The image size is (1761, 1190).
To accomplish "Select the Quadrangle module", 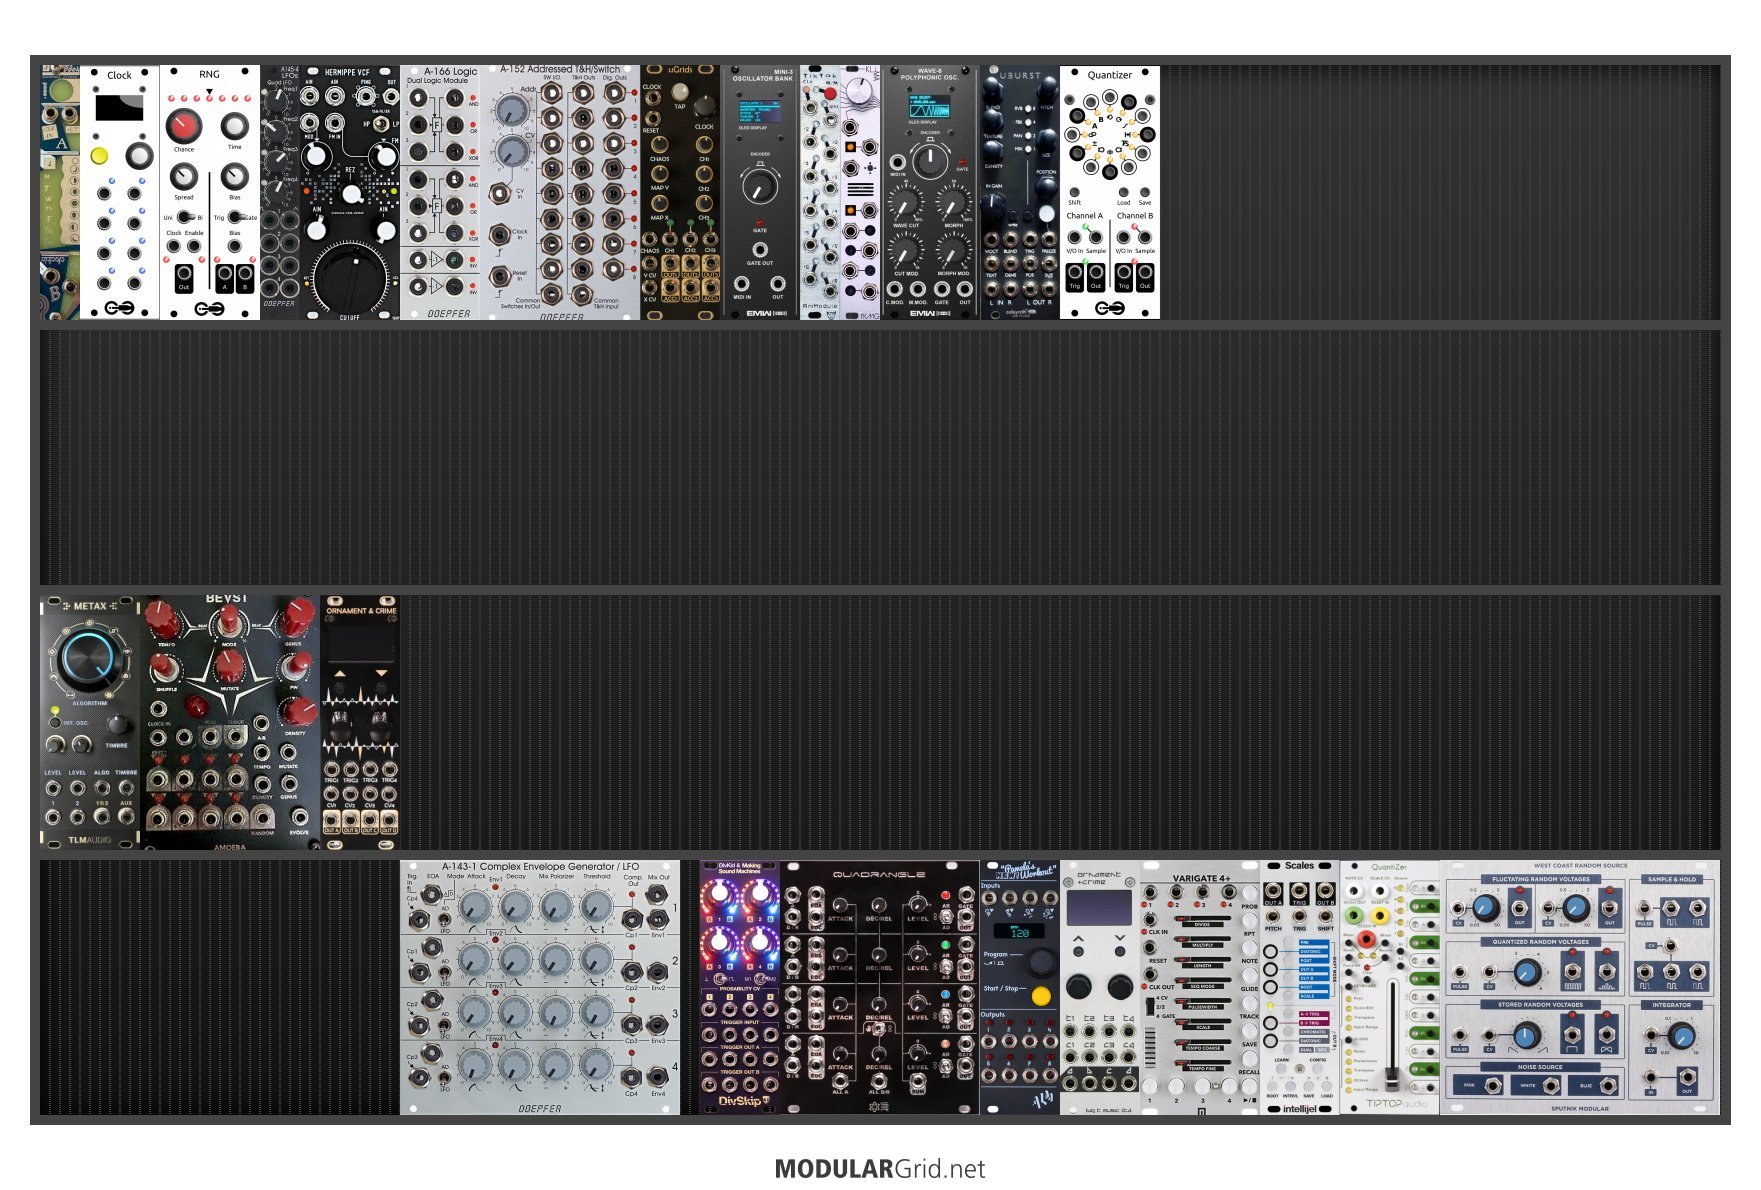I will point(880,988).
